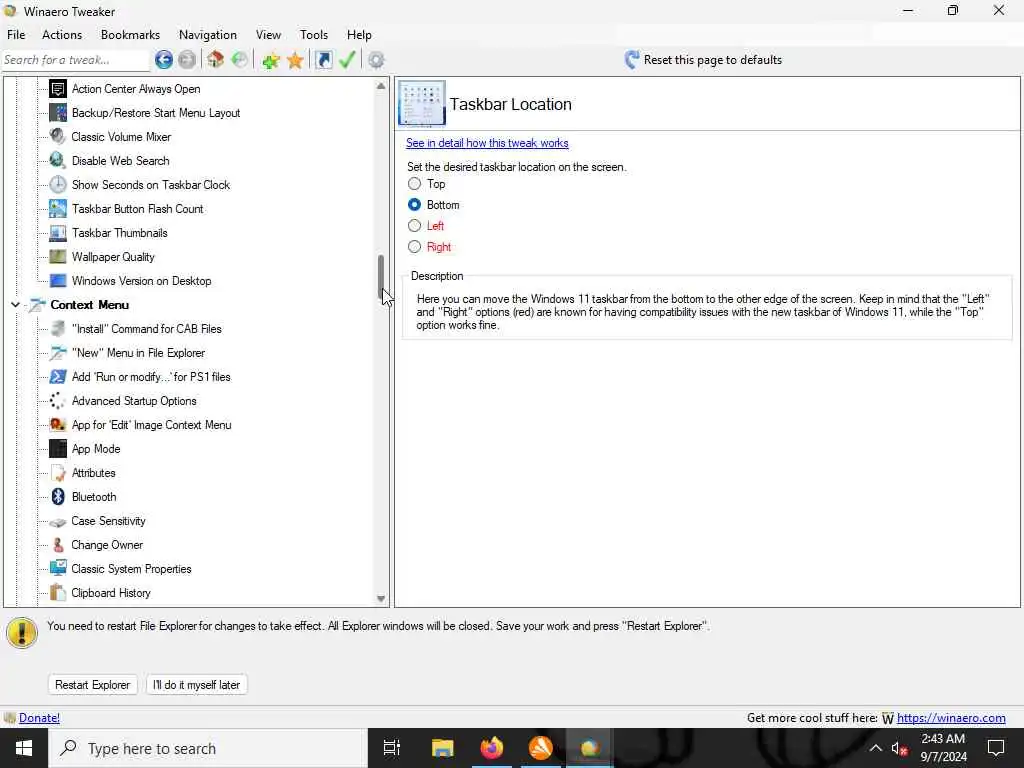Screen dimensions: 1024x768
Task: Open See in detail how this tweak works
Action: click(487, 143)
